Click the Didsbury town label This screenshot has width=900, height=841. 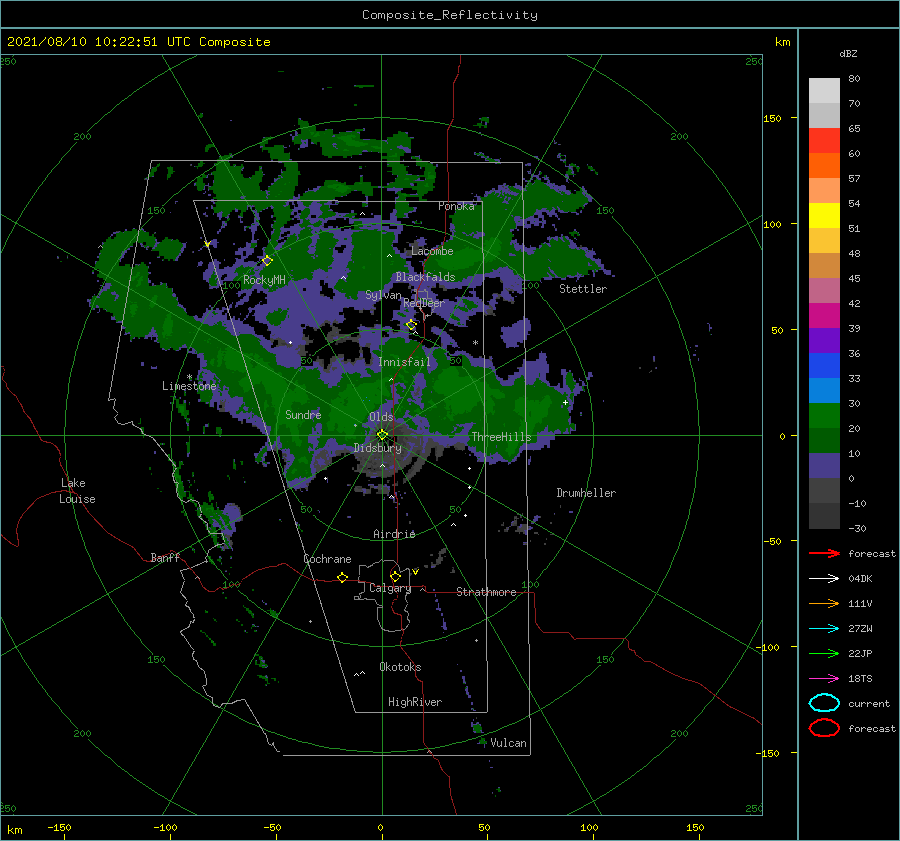(x=378, y=448)
